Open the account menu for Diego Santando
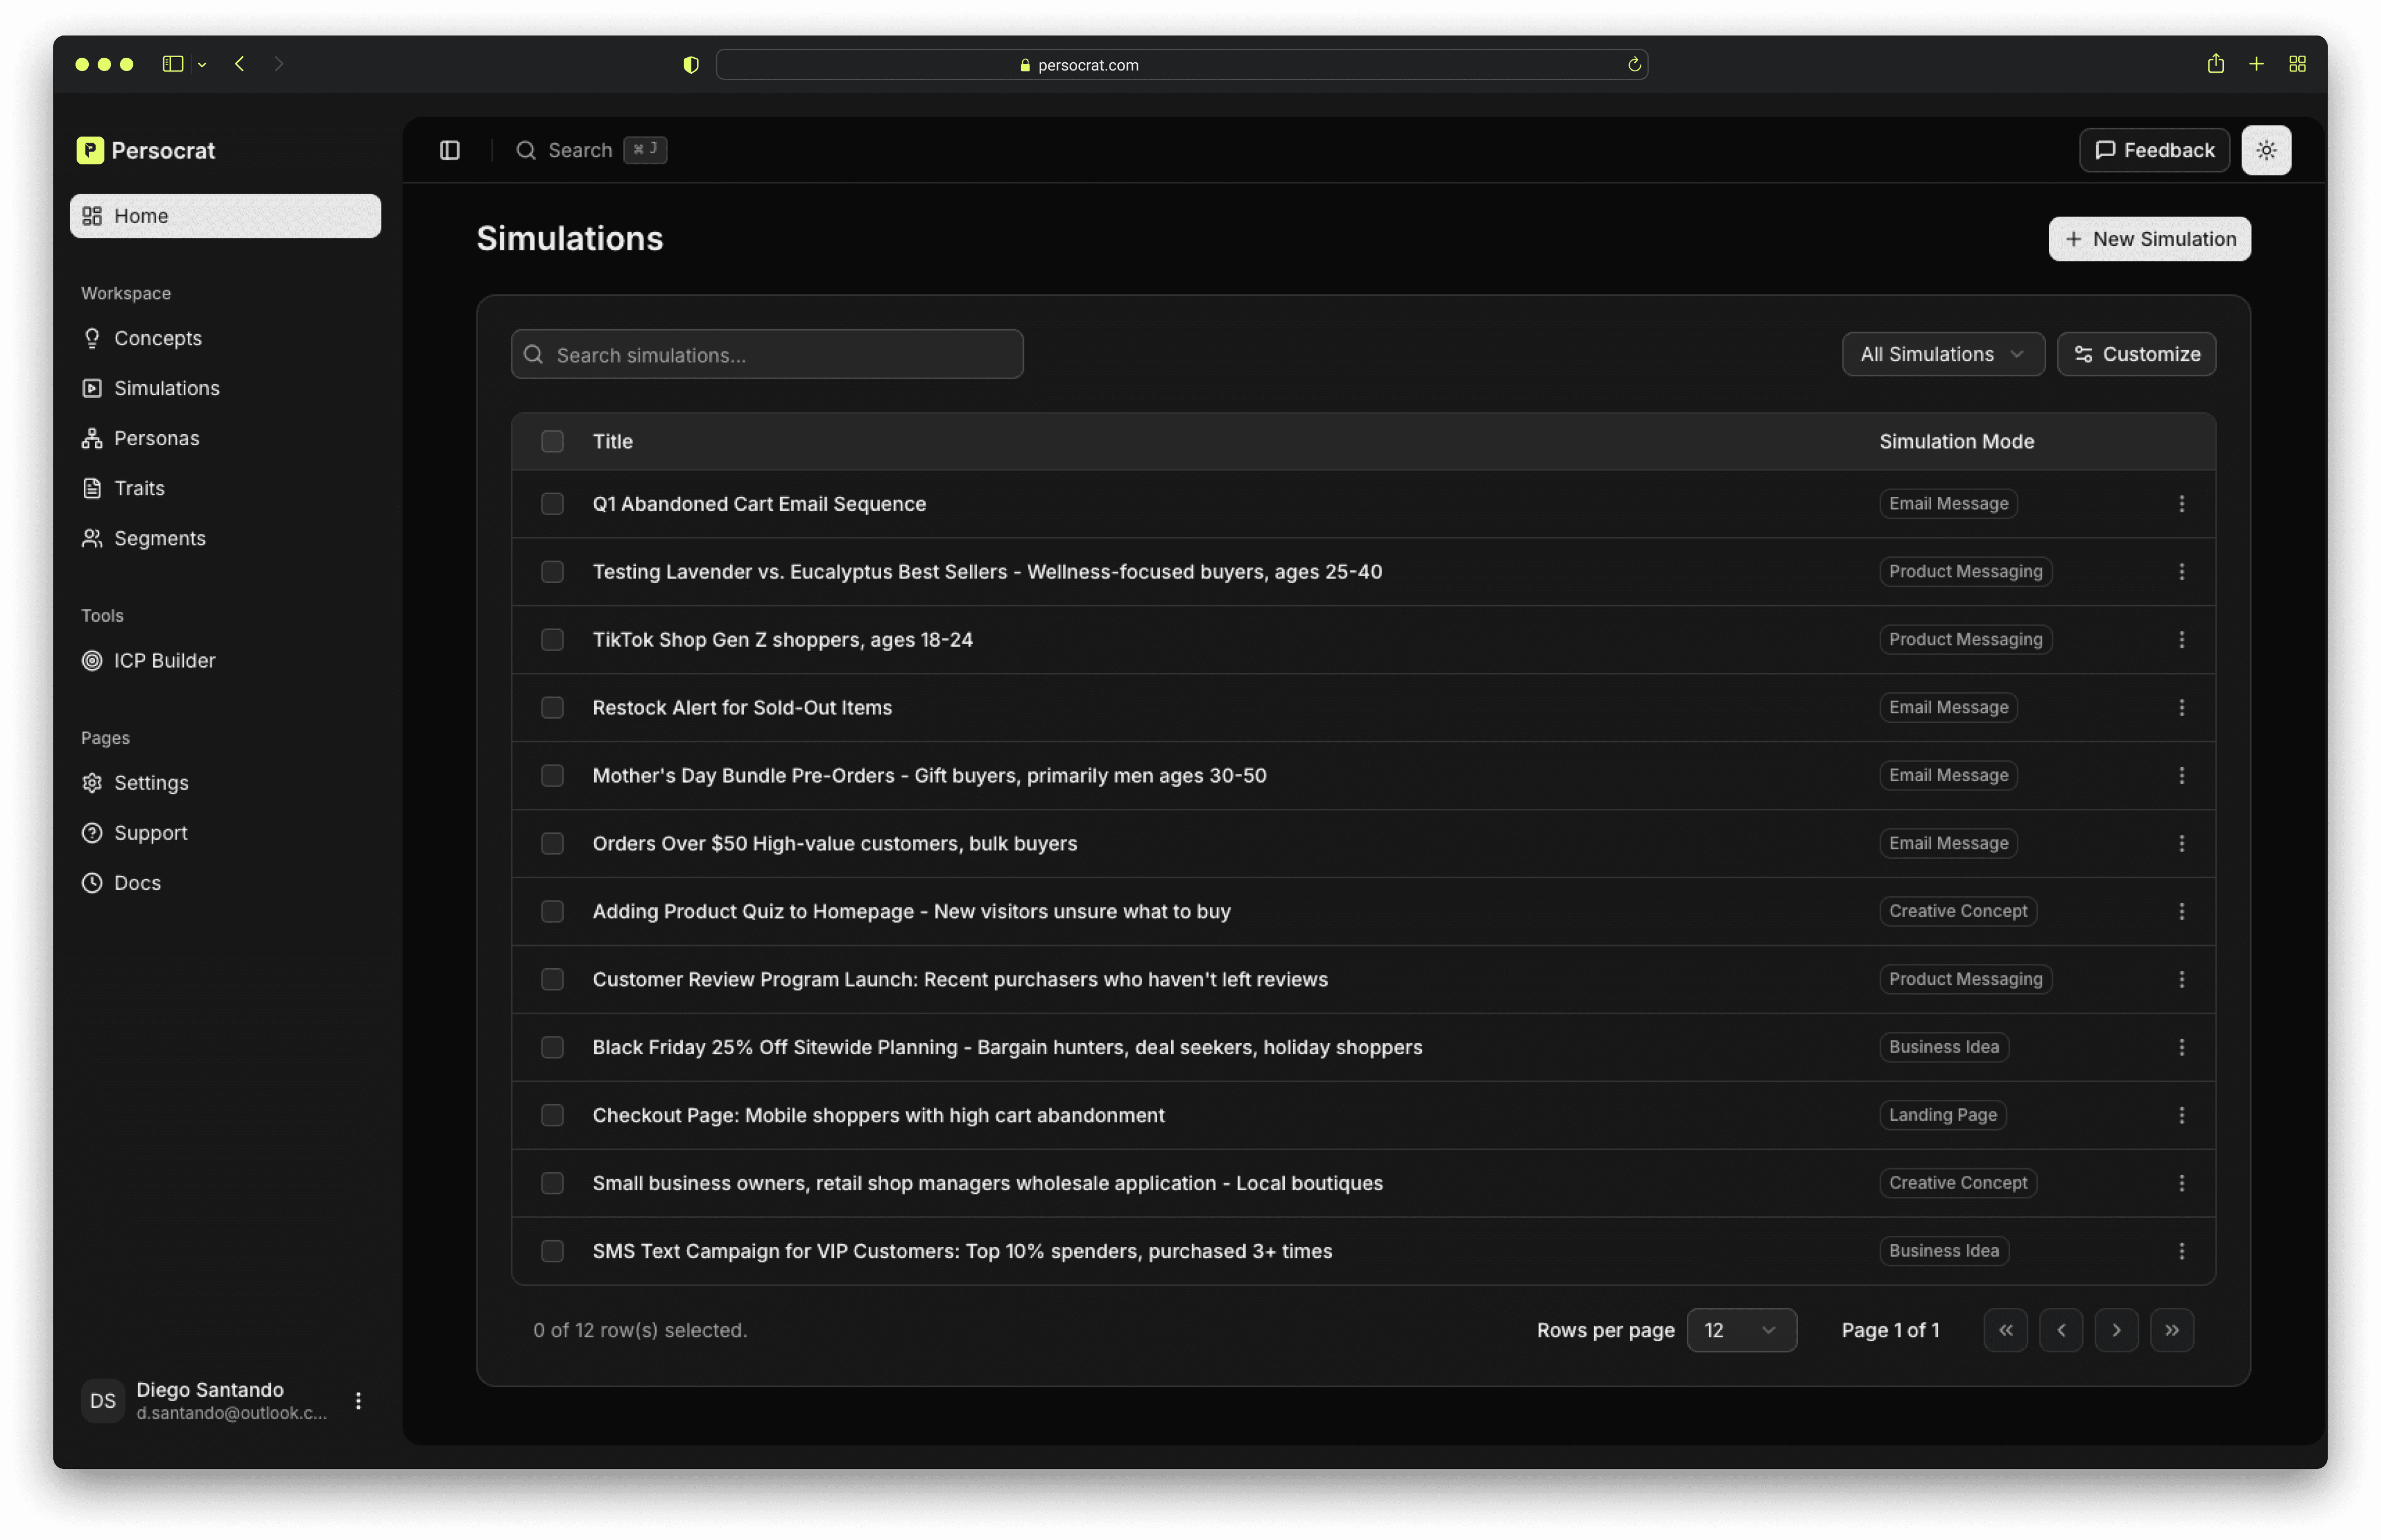 pyautogui.click(x=358, y=1400)
